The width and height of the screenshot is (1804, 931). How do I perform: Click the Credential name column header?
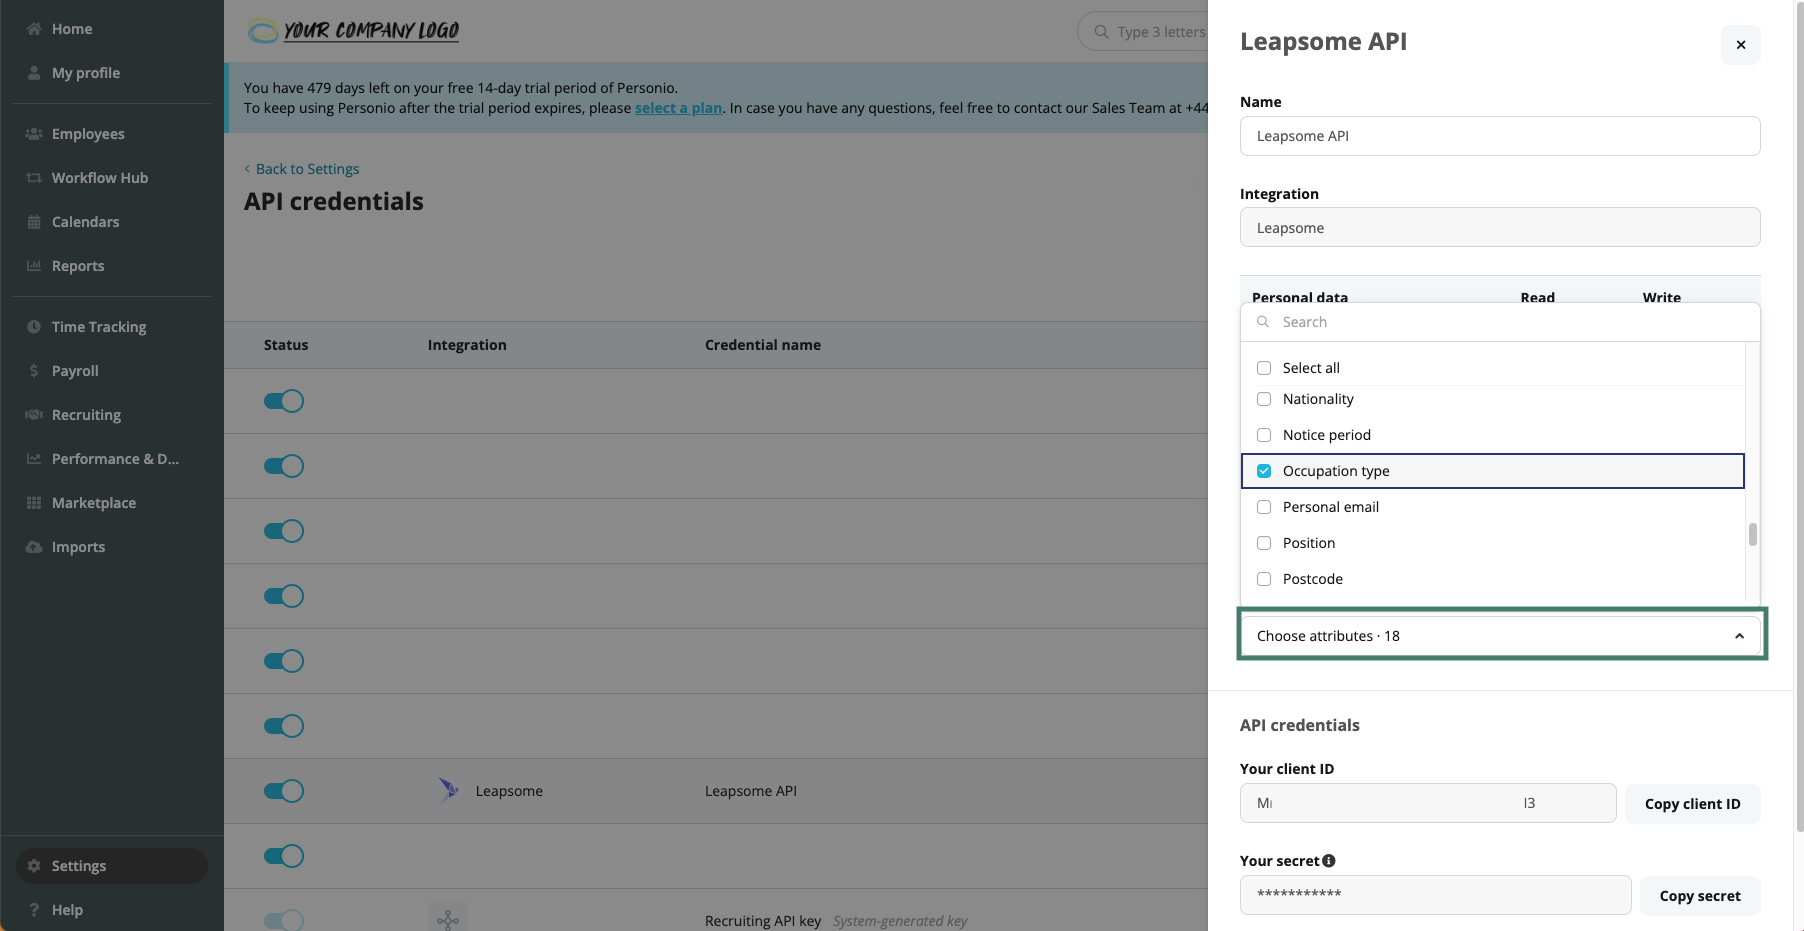763,345
